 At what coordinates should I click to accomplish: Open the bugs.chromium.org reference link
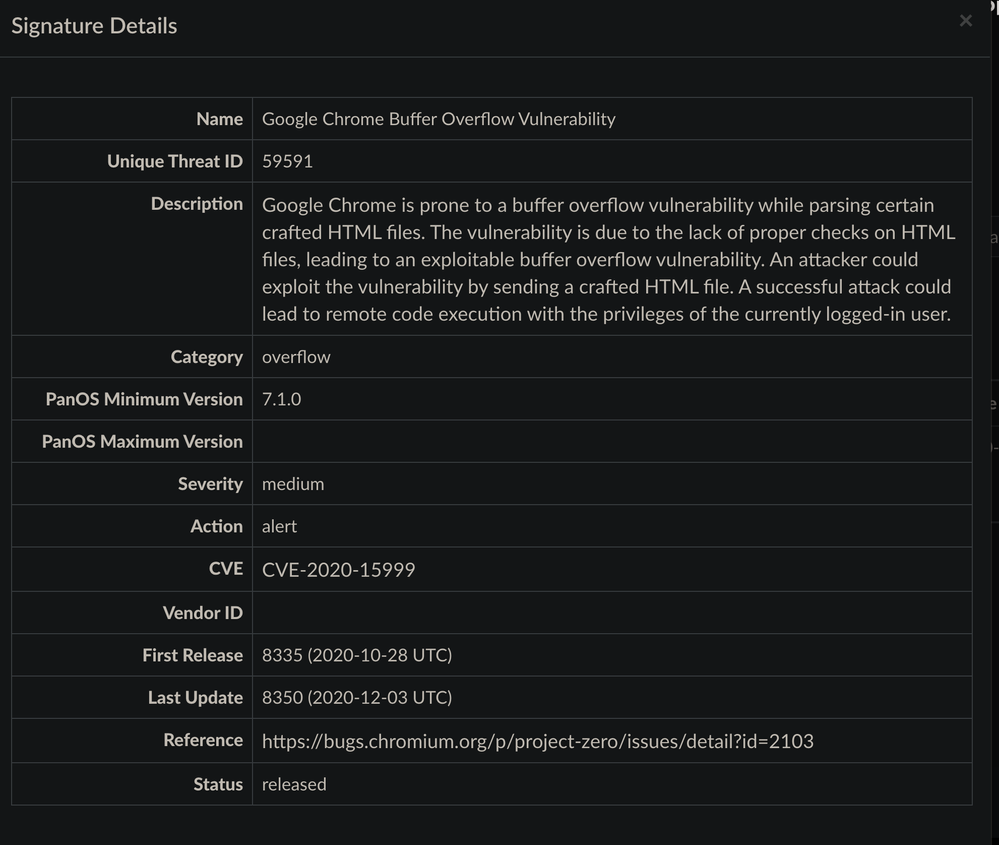point(537,741)
